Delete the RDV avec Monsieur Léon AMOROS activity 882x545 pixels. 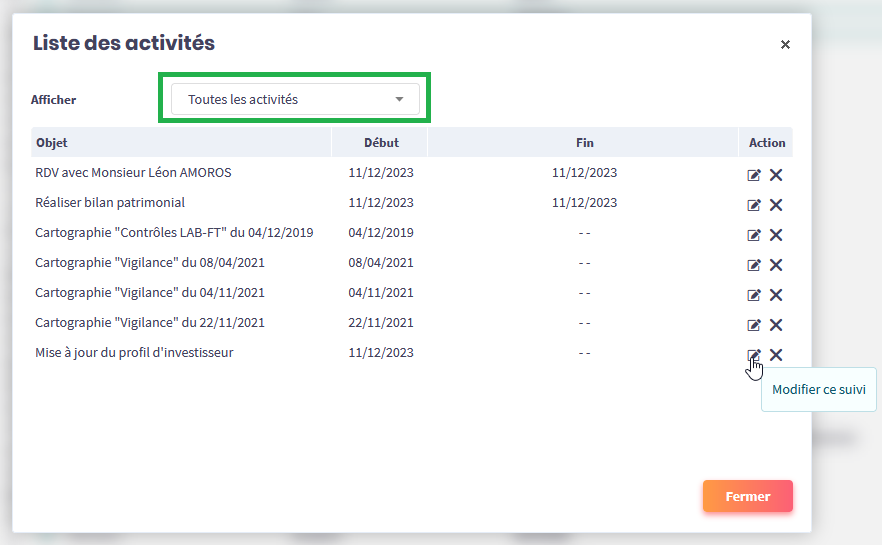pyautogui.click(x=776, y=175)
